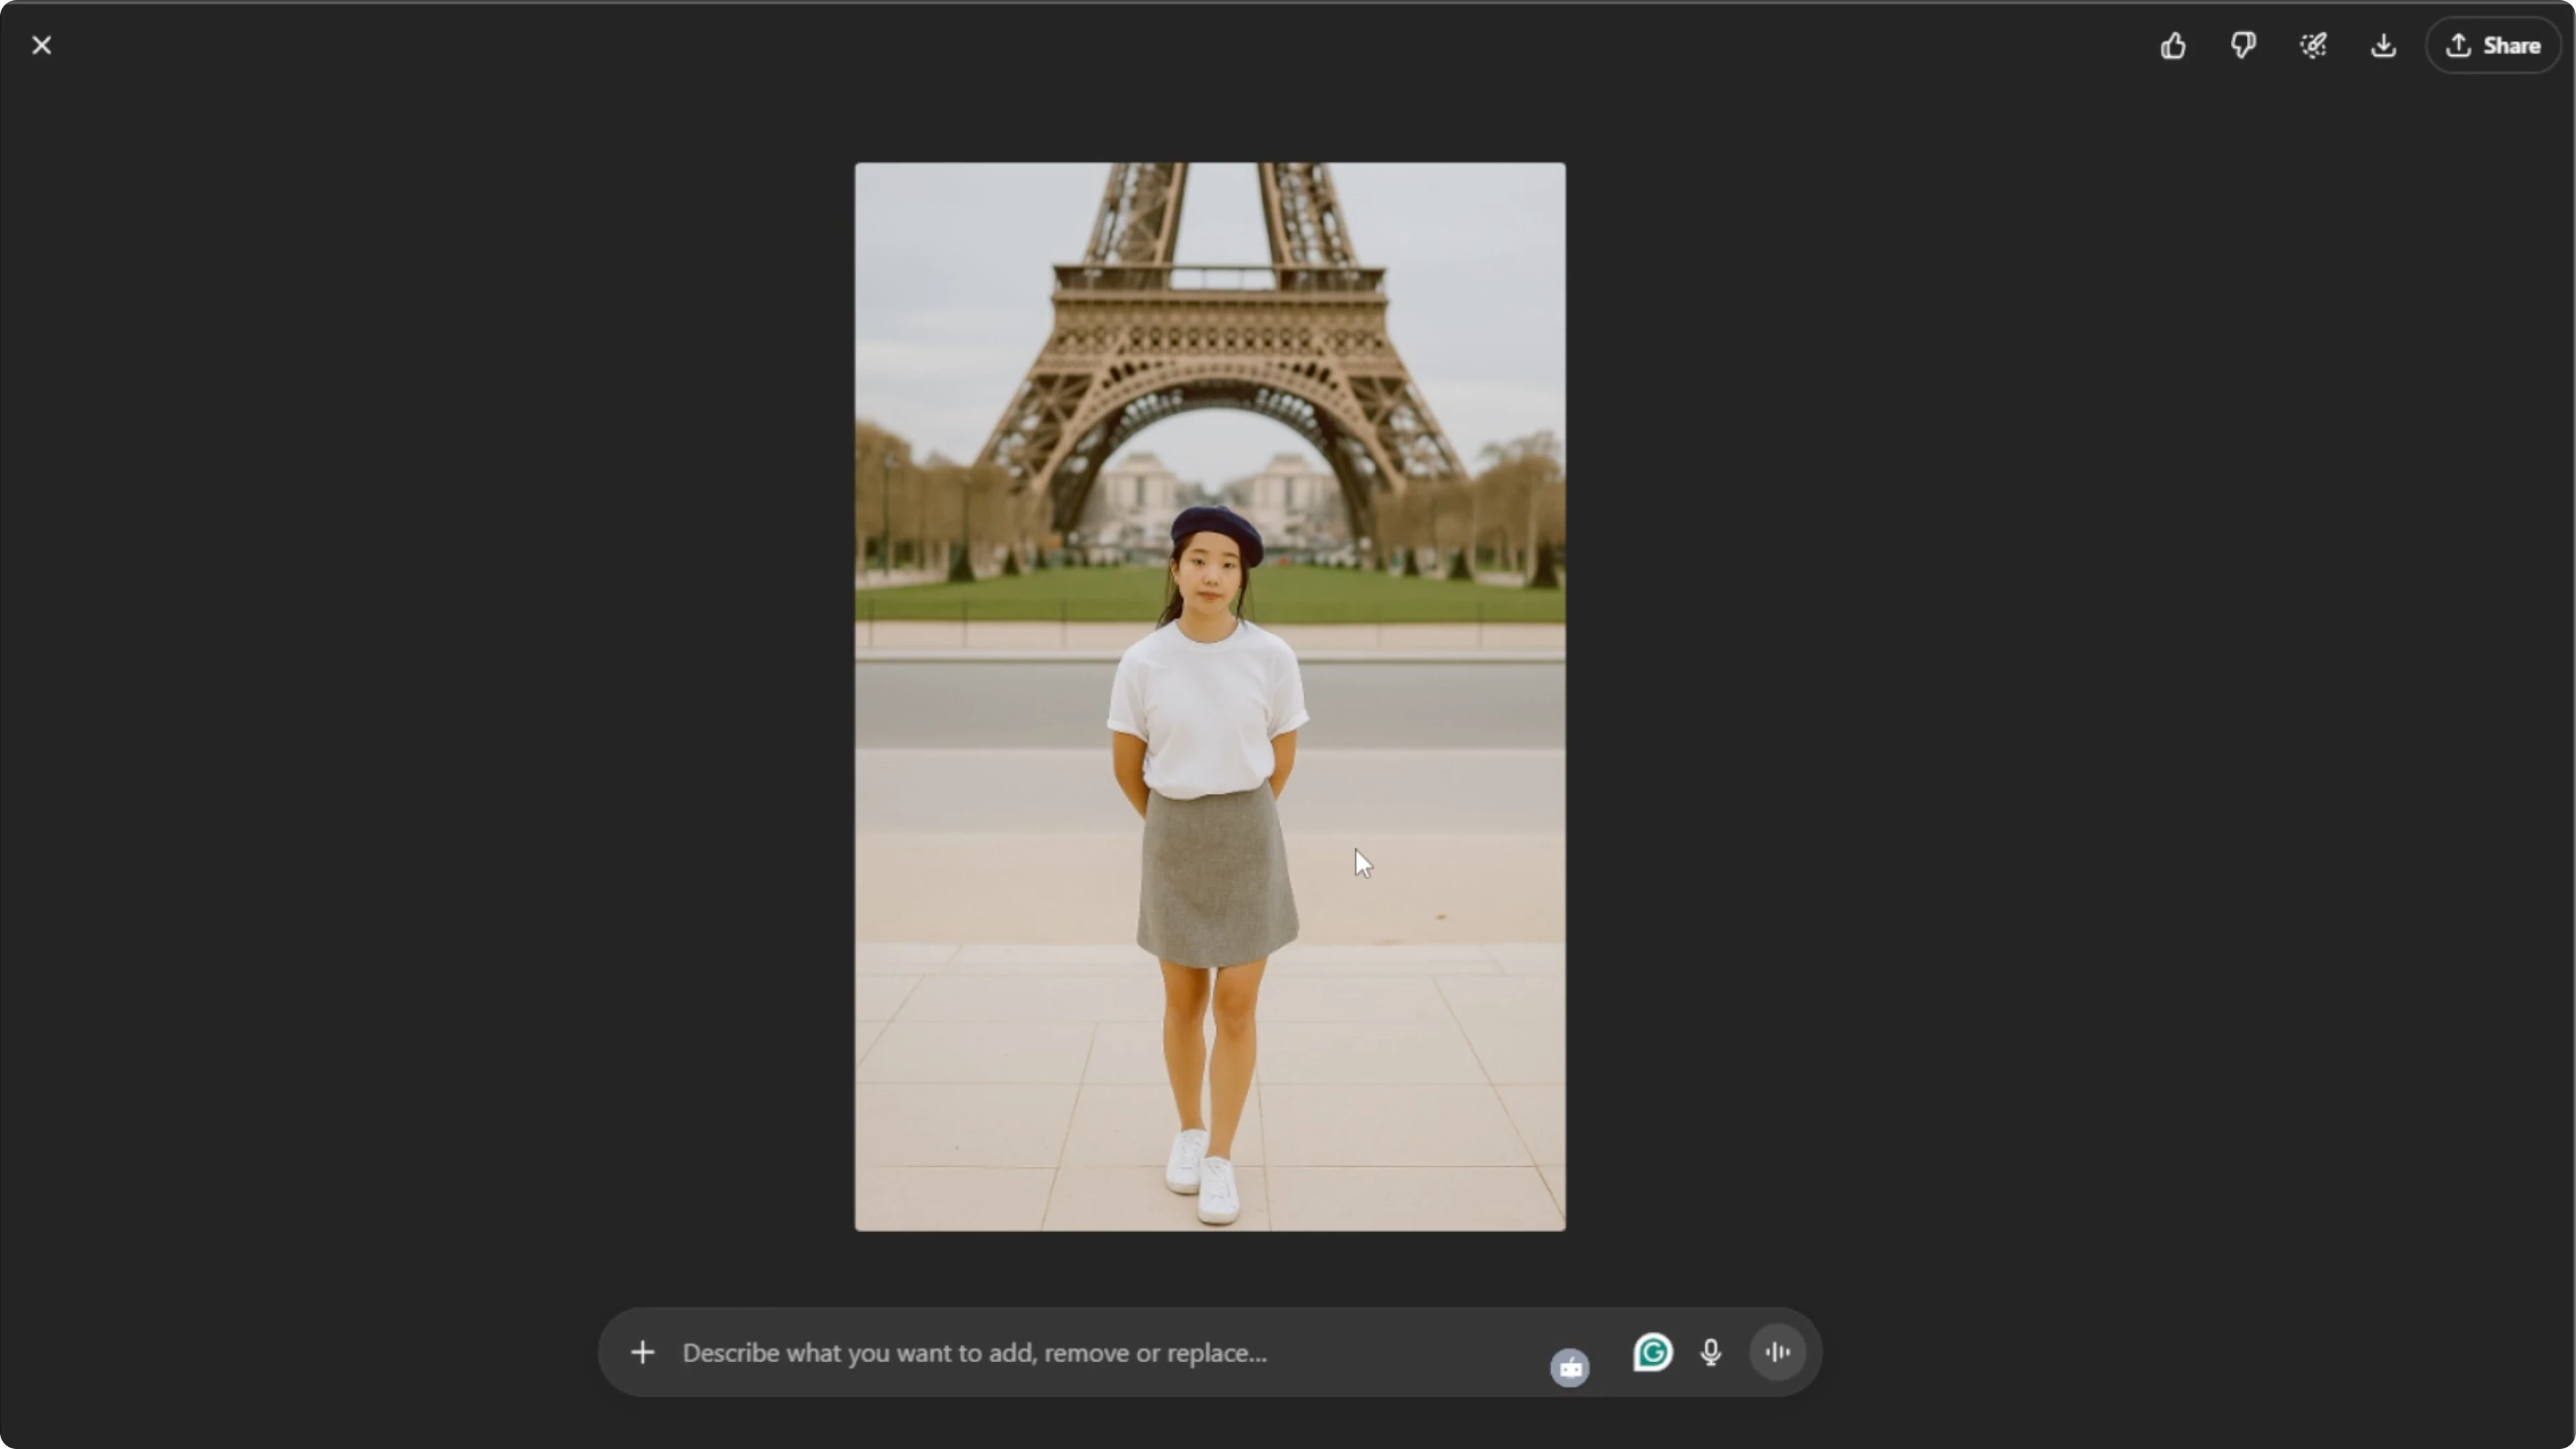
Task: Download the generated image
Action: point(2383,45)
